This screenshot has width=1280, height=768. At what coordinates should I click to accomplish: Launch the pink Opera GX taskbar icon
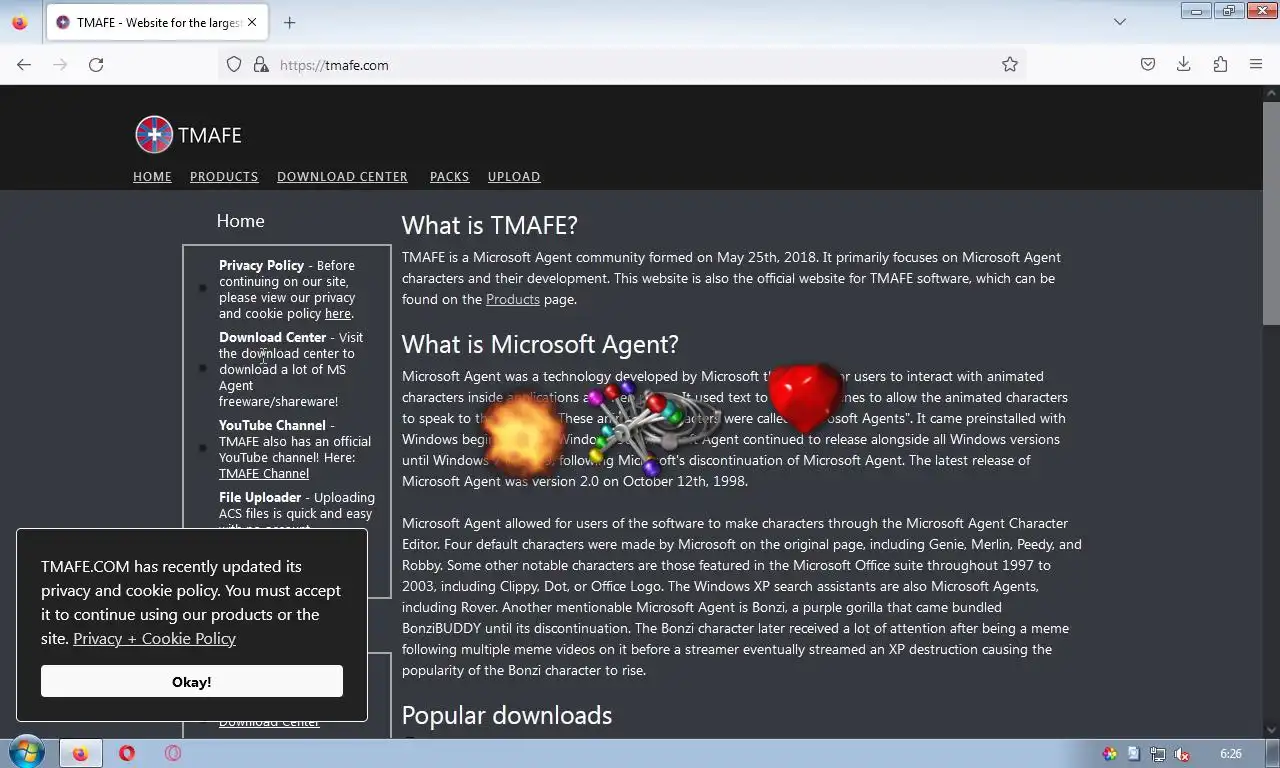(173, 753)
